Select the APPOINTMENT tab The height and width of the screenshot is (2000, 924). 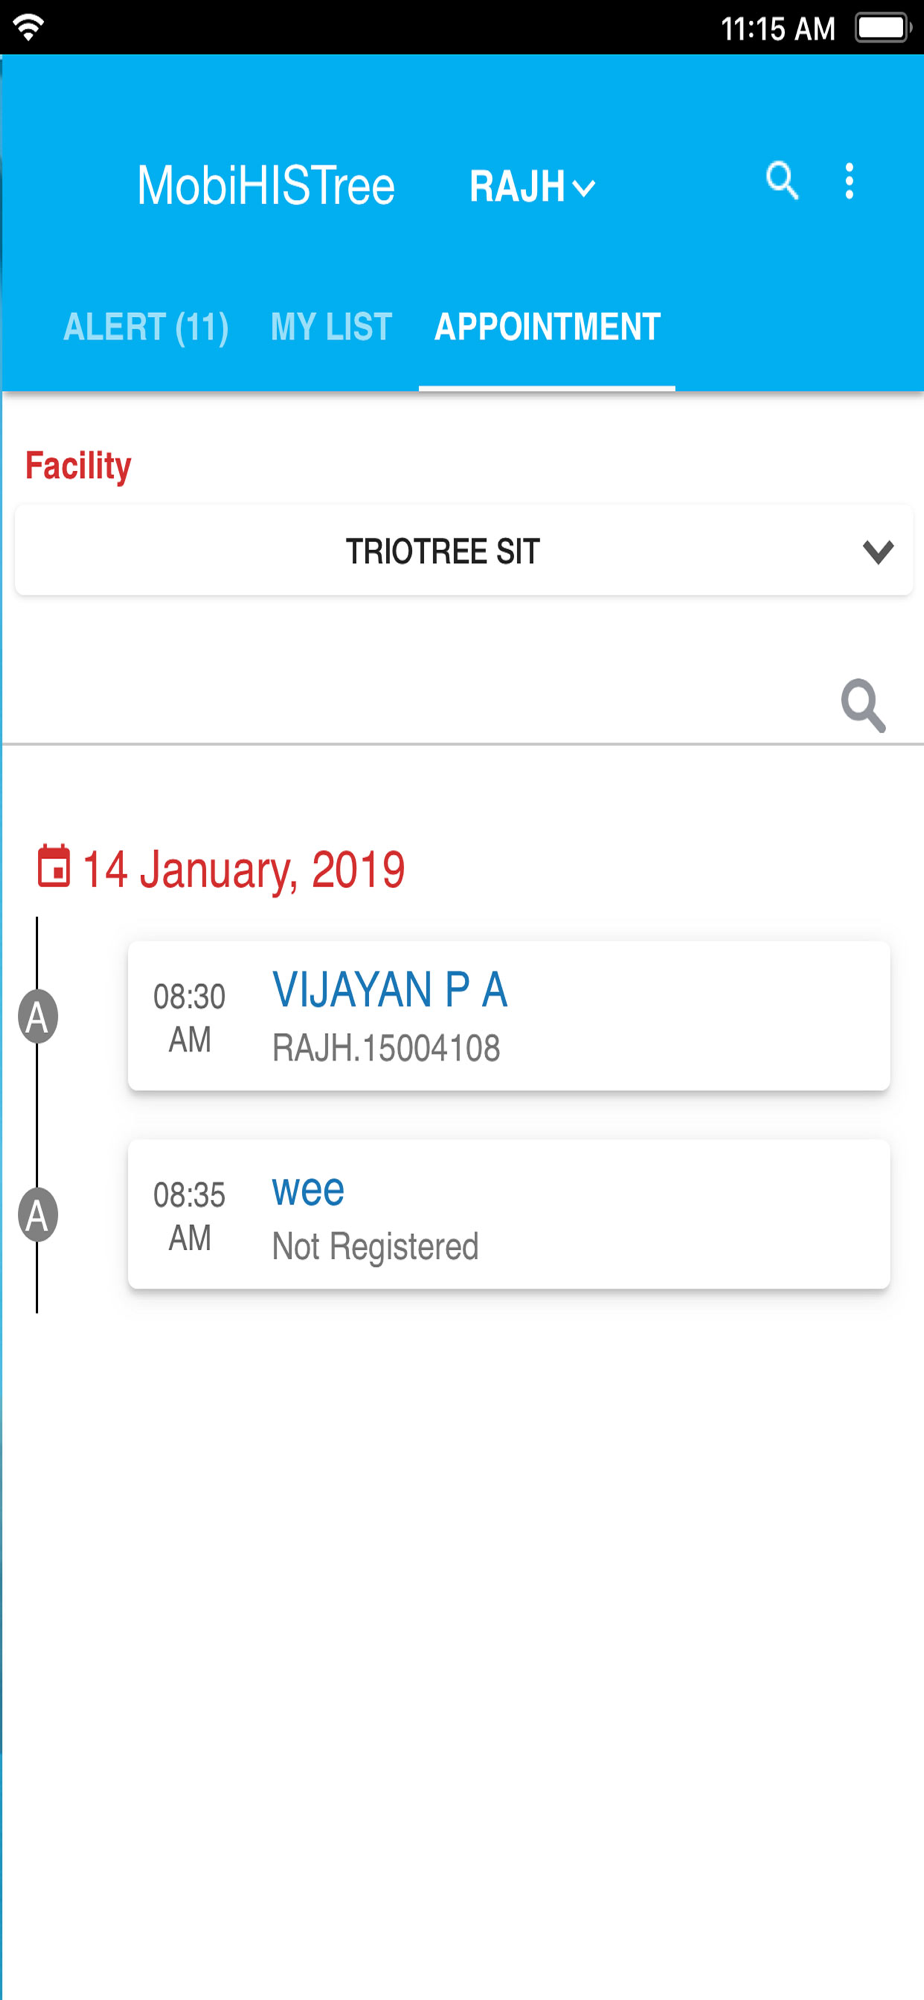pyautogui.click(x=547, y=327)
